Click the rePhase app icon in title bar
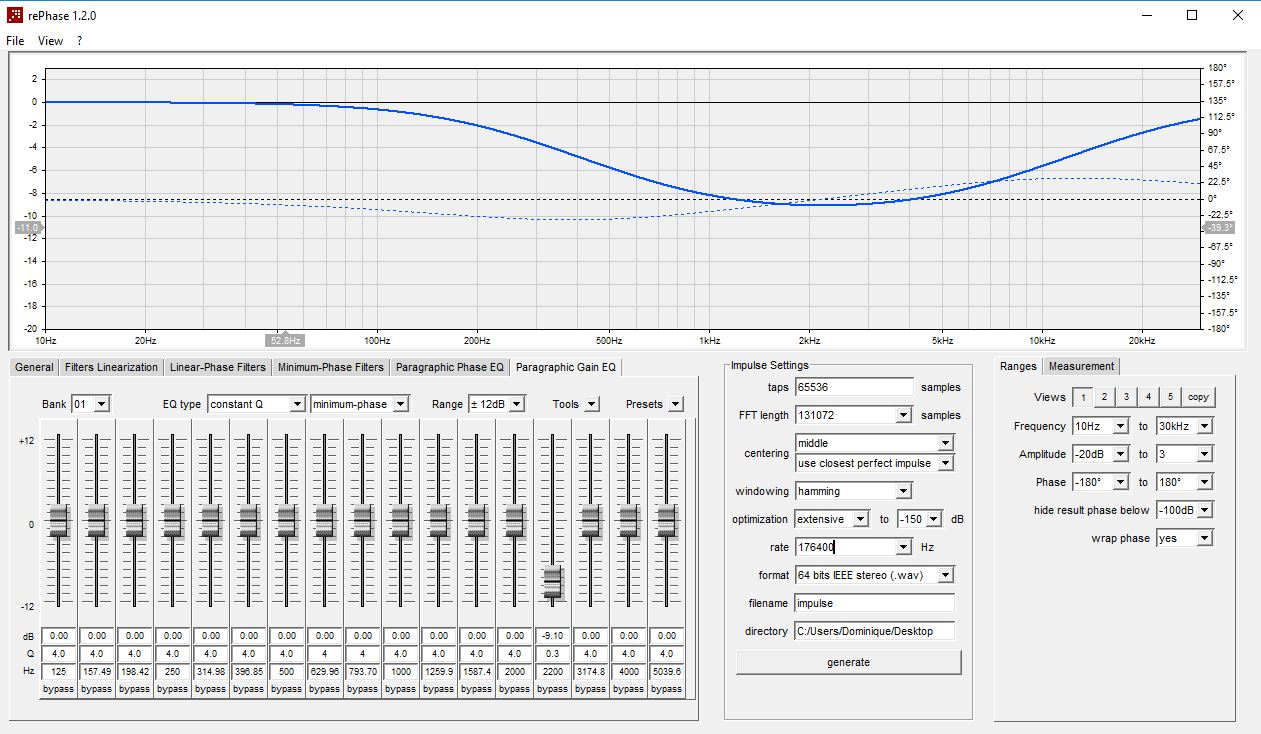Screen dimensions: 1261x734 pos(15,15)
